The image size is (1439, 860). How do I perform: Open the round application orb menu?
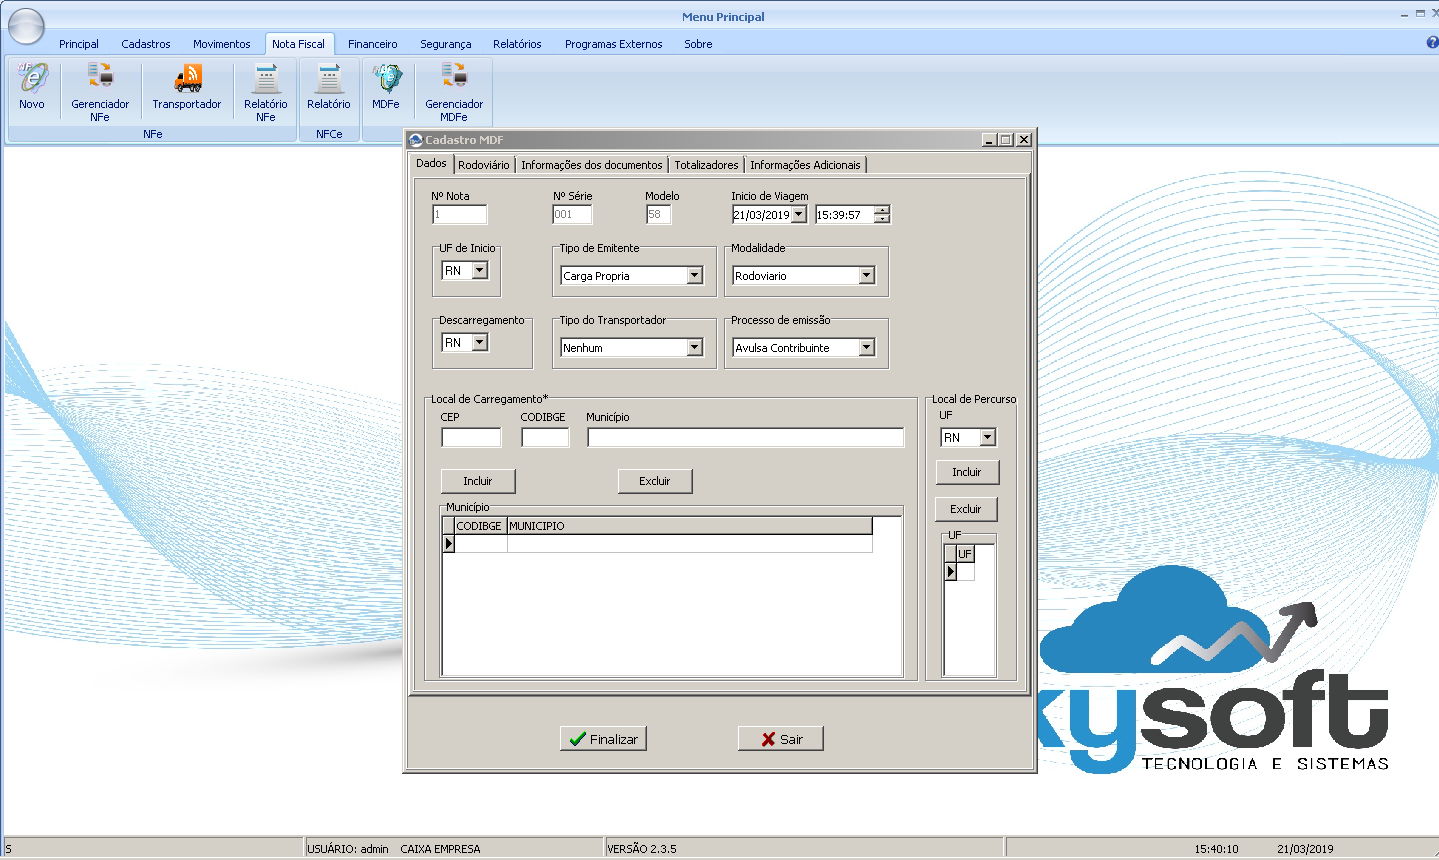[x=26, y=26]
